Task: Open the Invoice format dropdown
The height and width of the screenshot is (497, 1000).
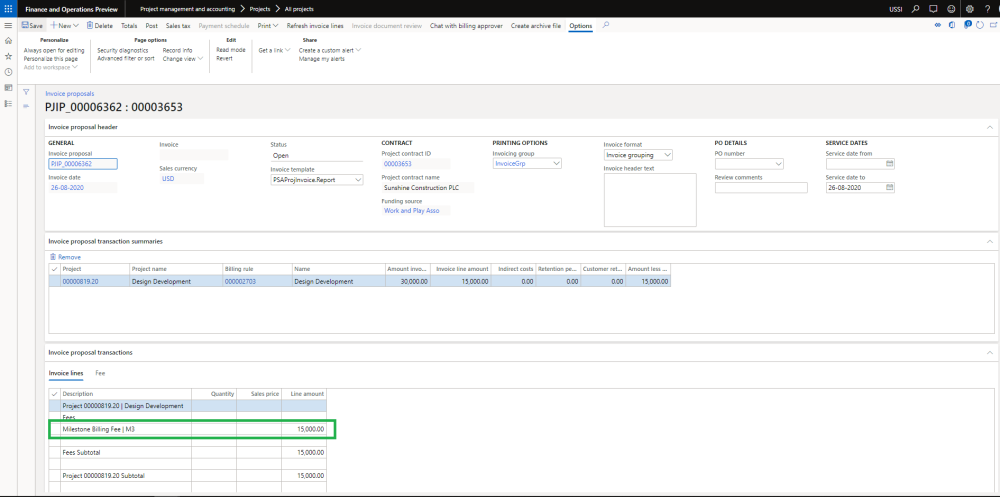Action: 668,155
